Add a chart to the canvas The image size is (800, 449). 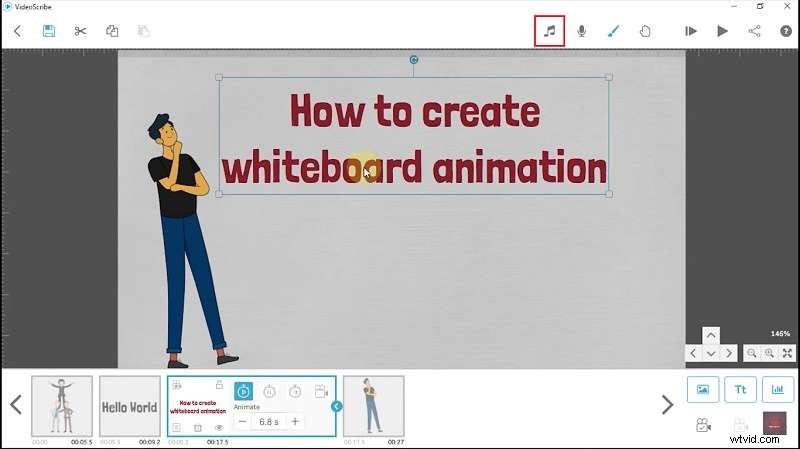click(x=778, y=389)
